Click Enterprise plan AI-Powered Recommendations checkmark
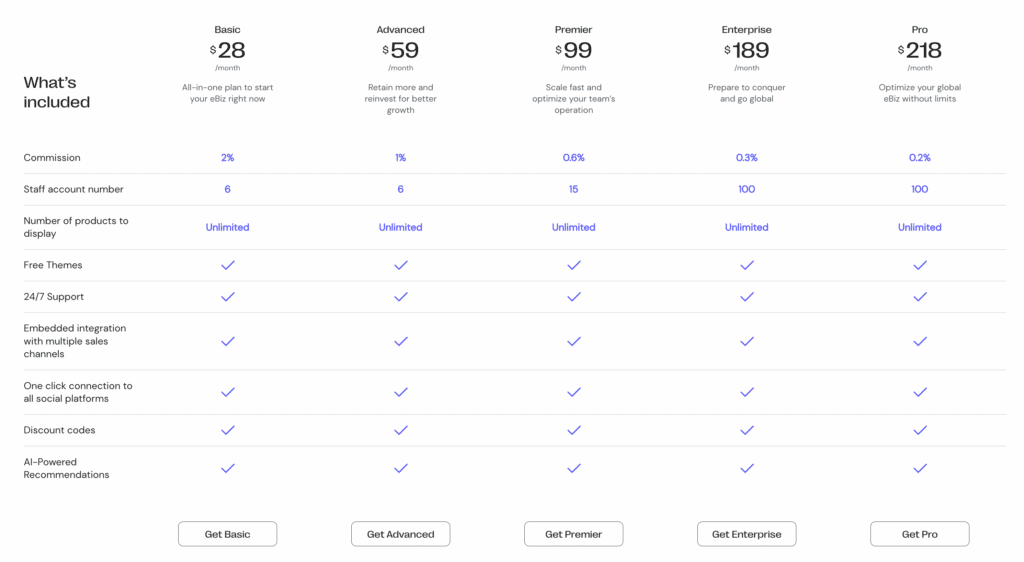The image size is (1024, 562). [x=746, y=468]
